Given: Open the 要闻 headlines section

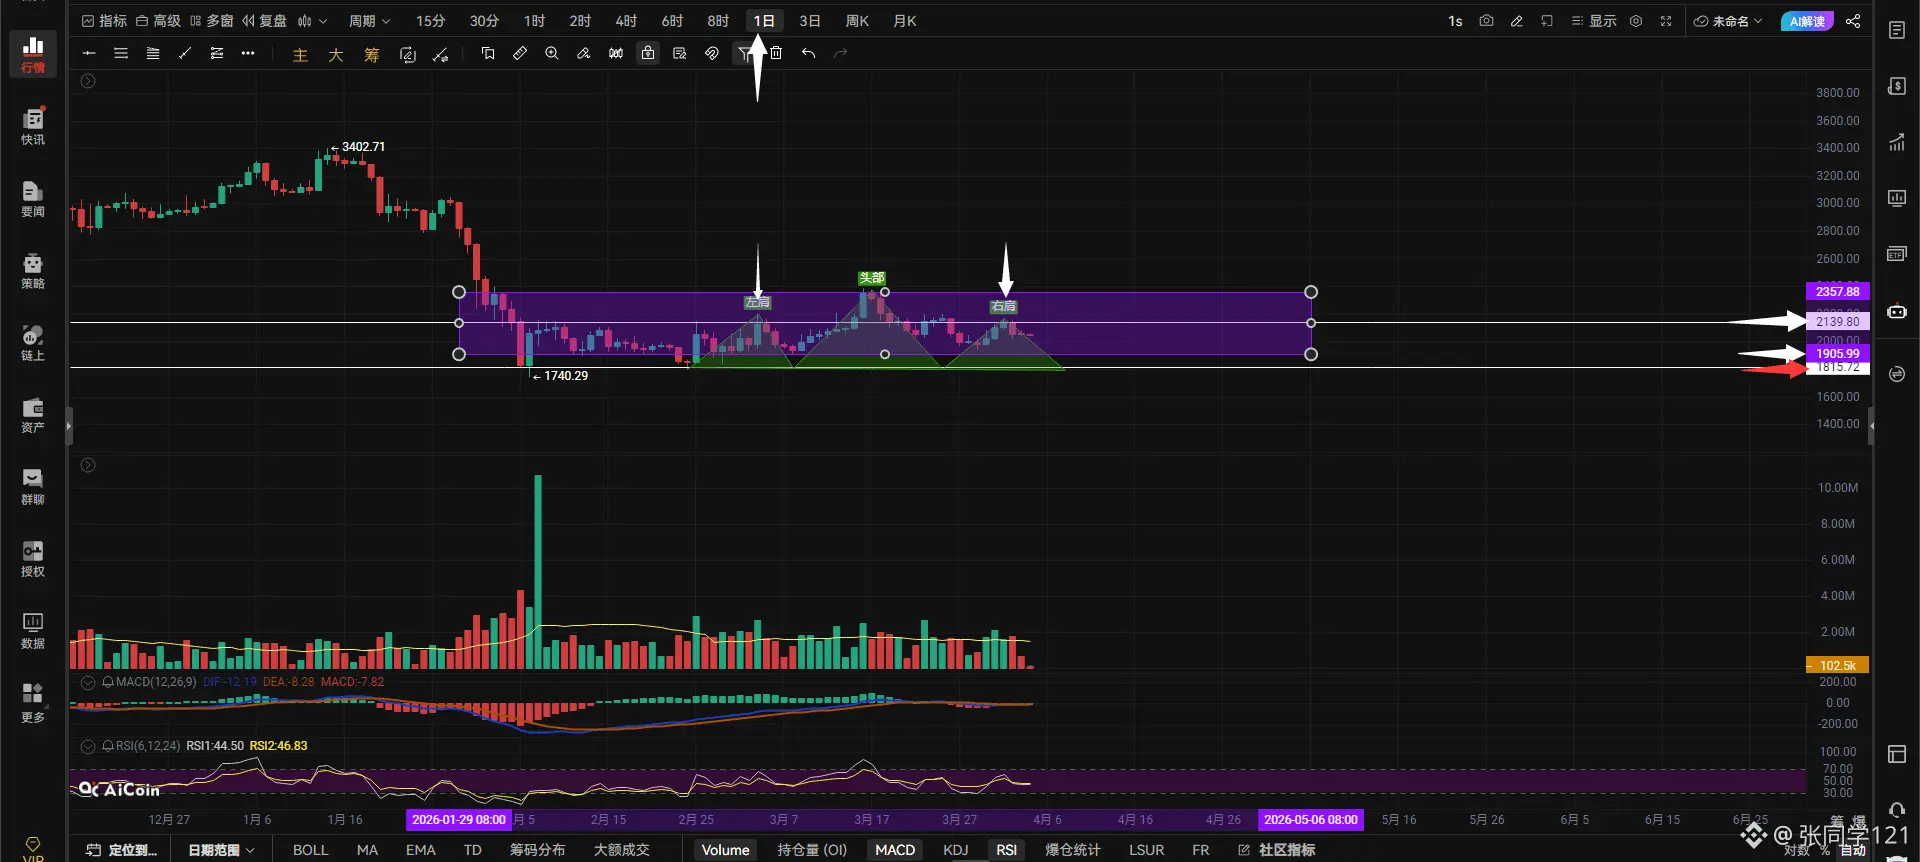Looking at the screenshot, I should 33,198.
